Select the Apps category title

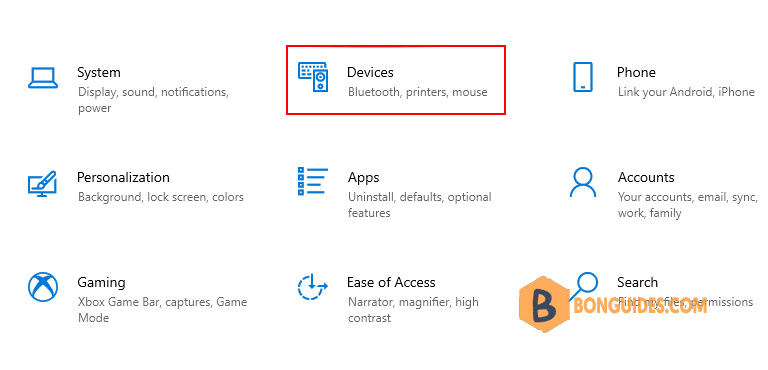363,178
